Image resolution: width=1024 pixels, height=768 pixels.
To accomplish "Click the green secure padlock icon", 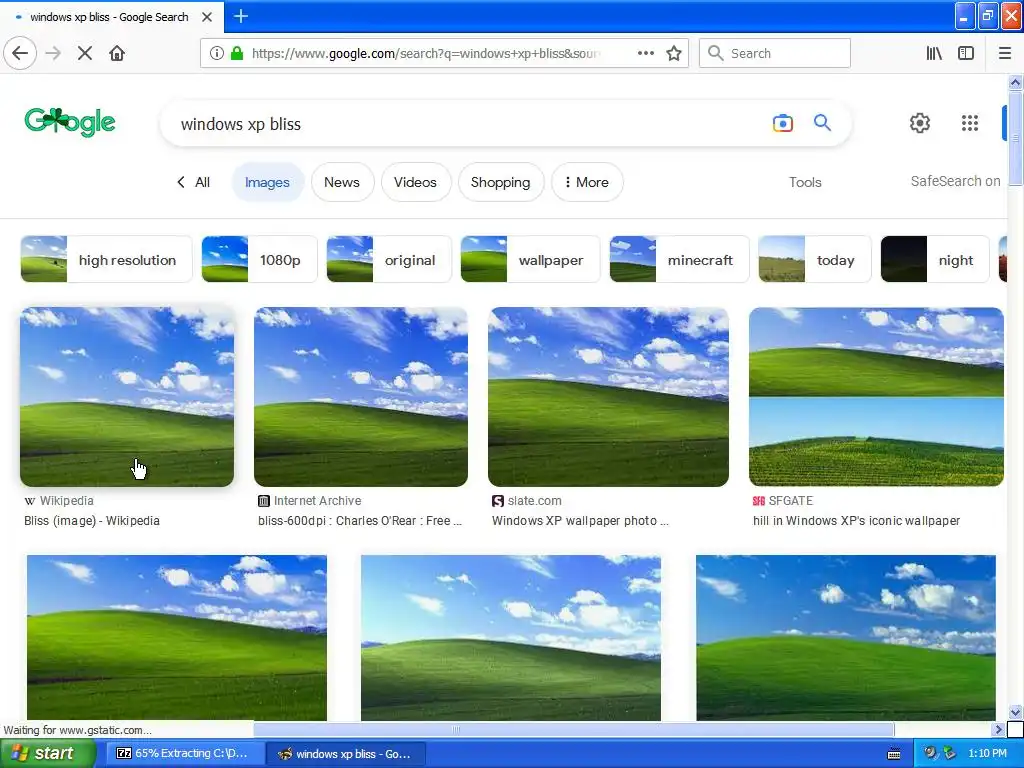I will tap(237, 53).
